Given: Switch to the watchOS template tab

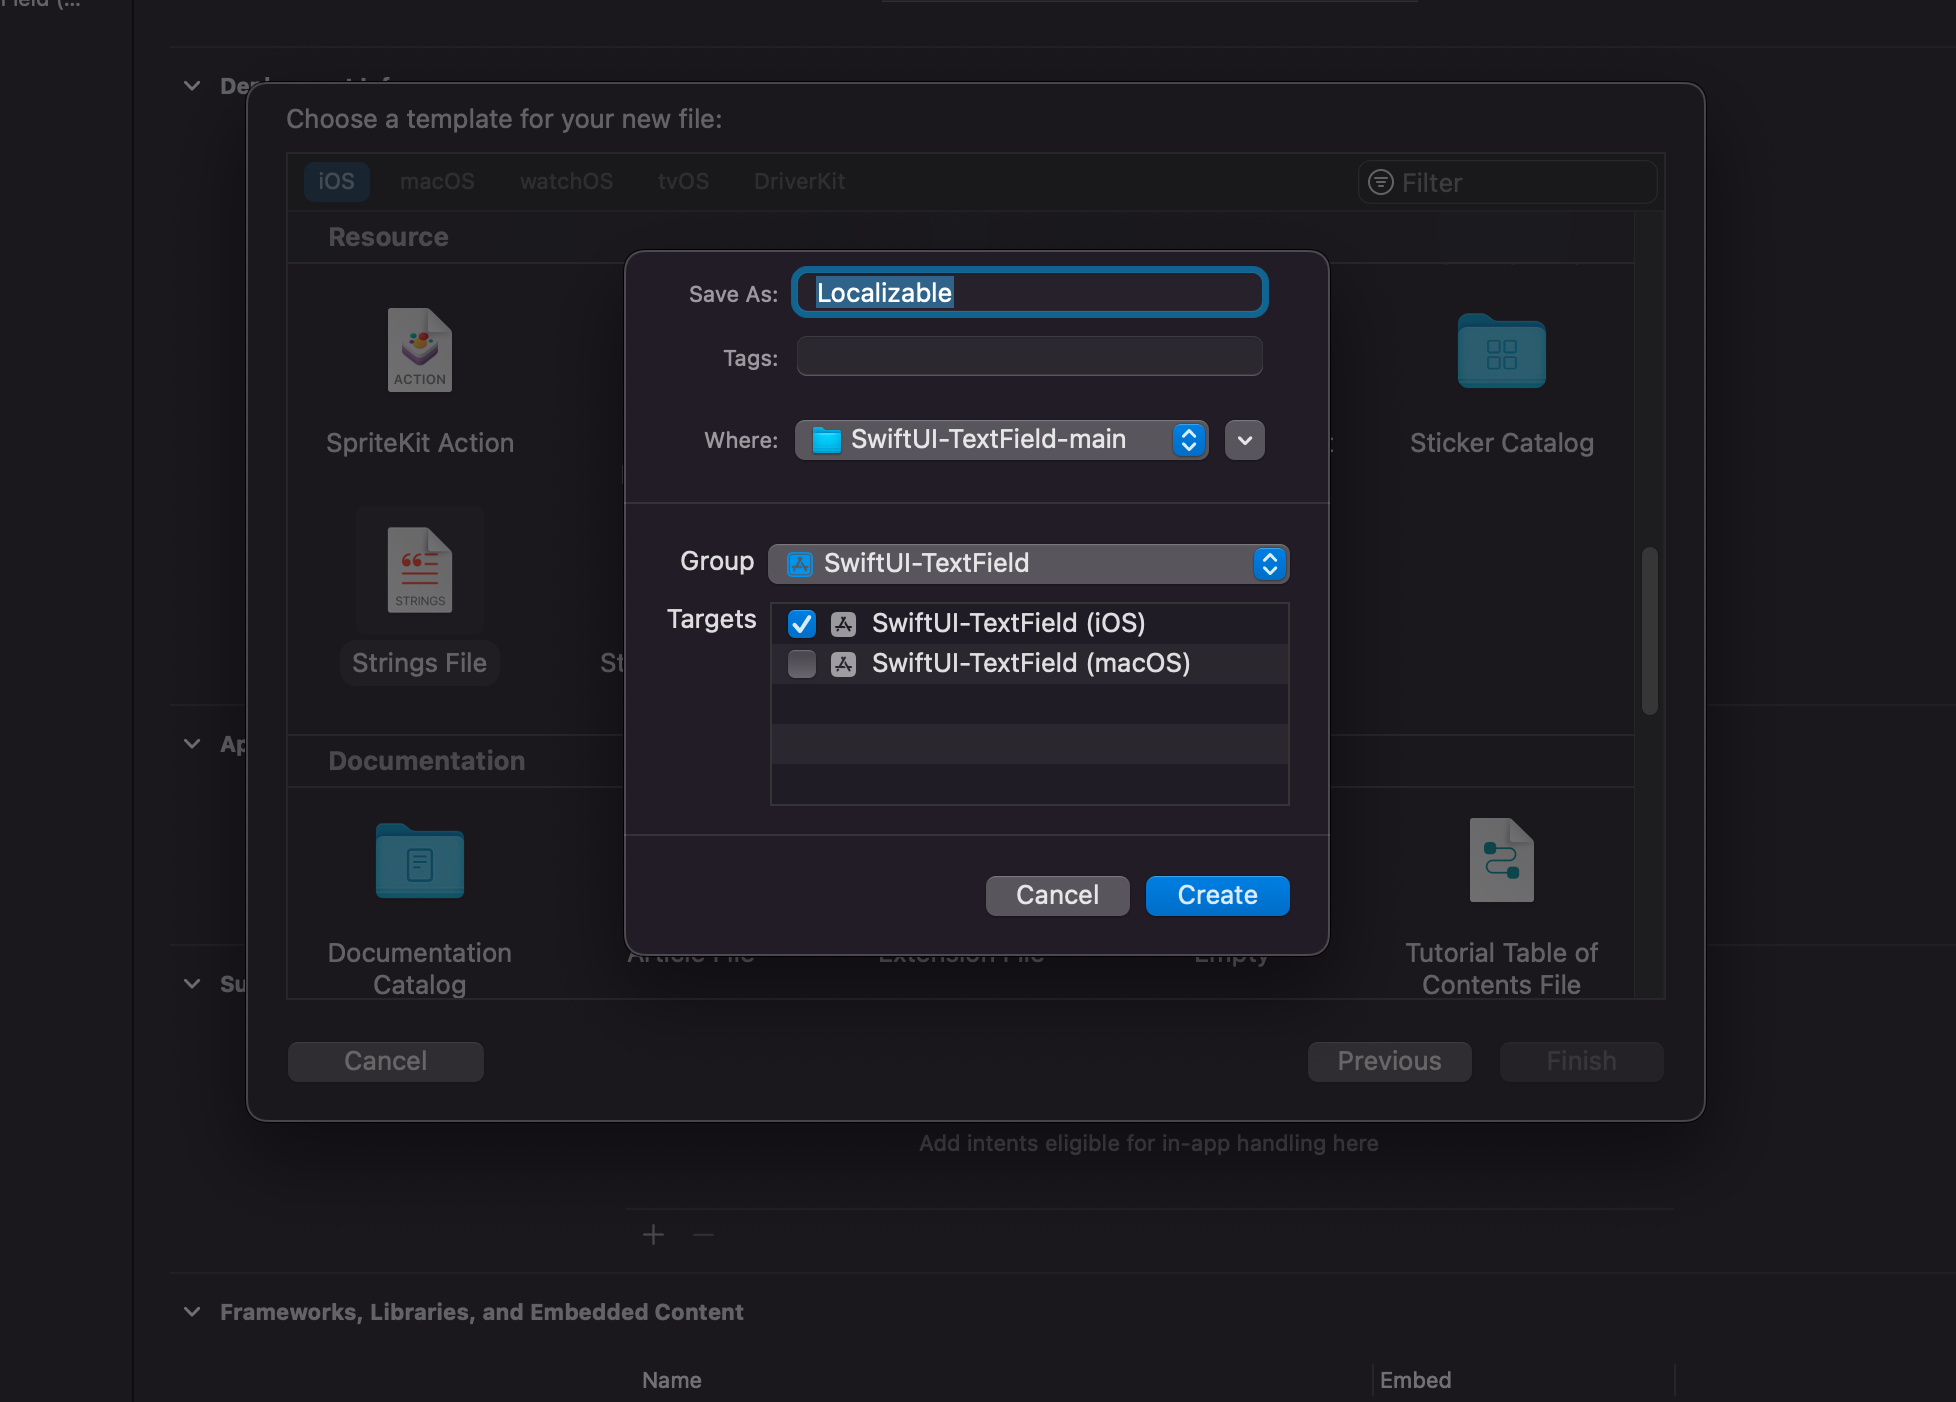Looking at the screenshot, I should 566,182.
